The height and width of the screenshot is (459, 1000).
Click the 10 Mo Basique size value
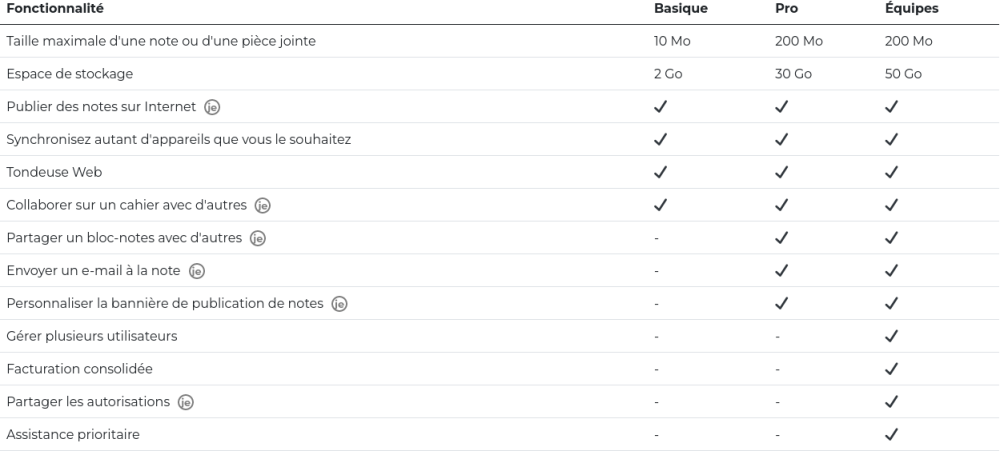[672, 41]
